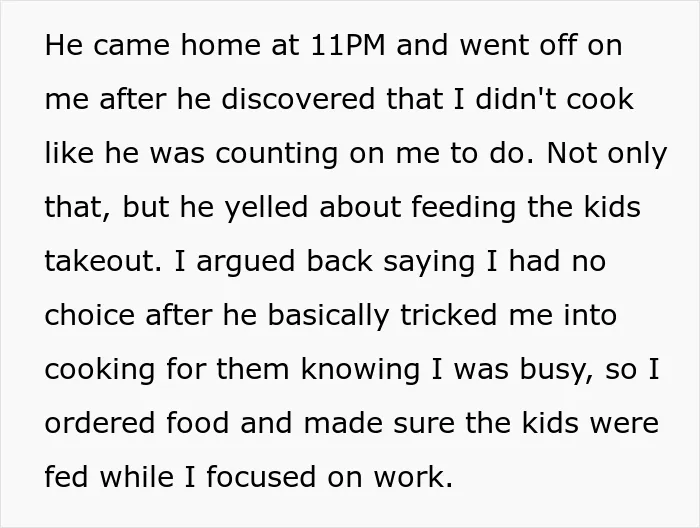
Task: Click the word "counting"
Action: (x=276, y=153)
